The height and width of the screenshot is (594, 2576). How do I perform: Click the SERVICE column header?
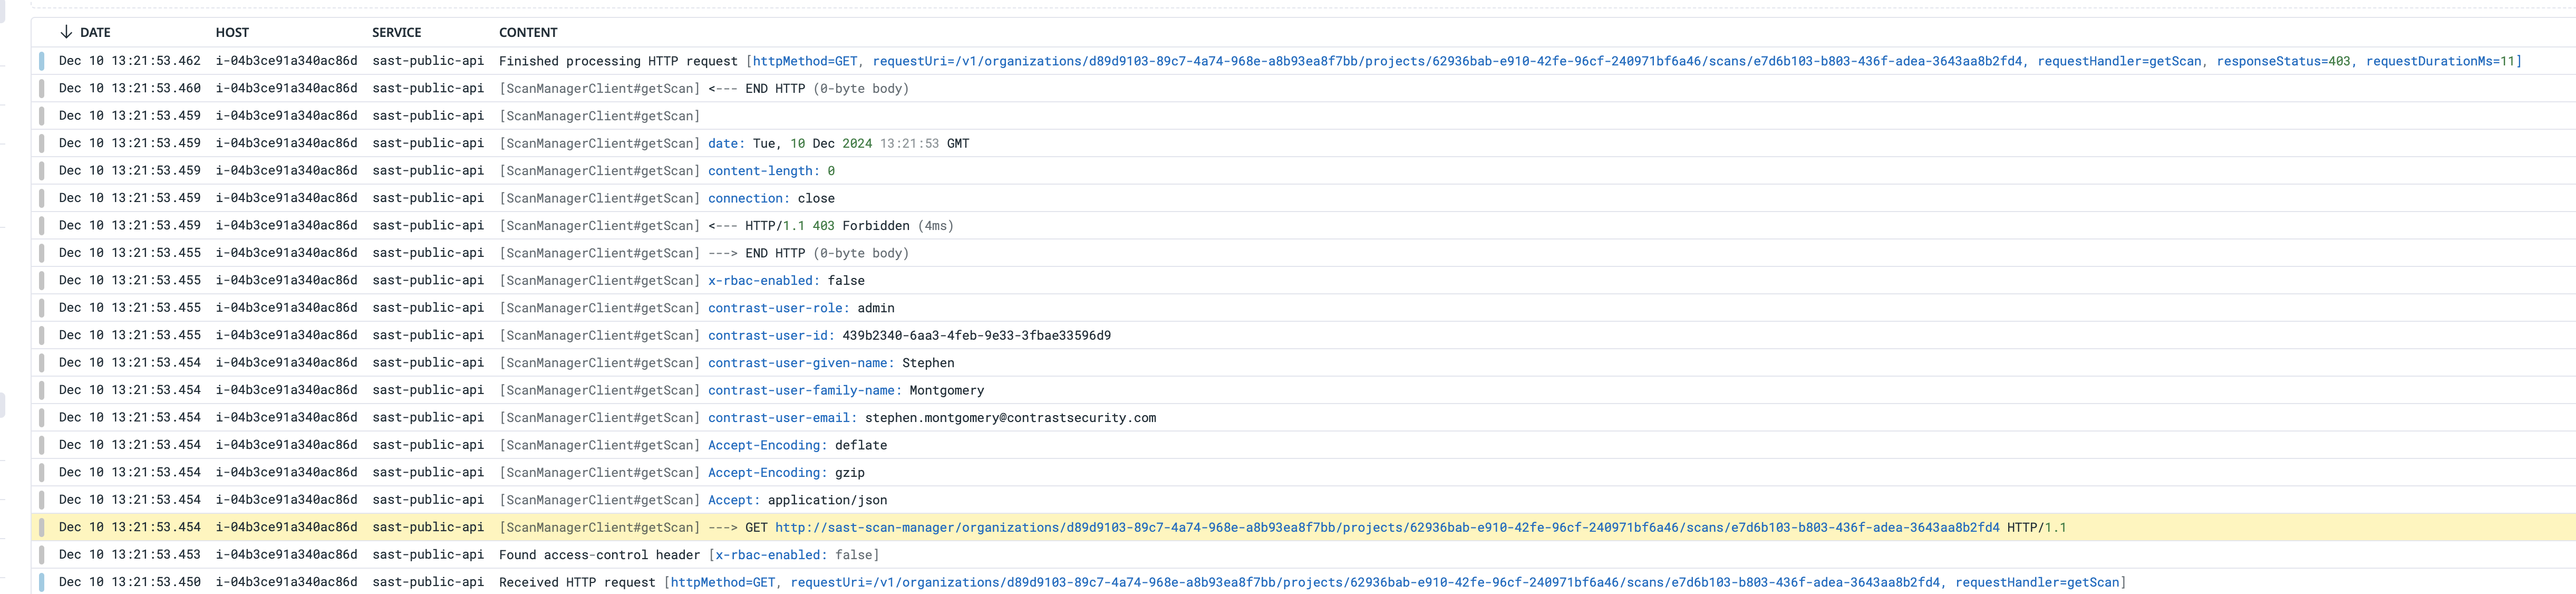coord(397,32)
